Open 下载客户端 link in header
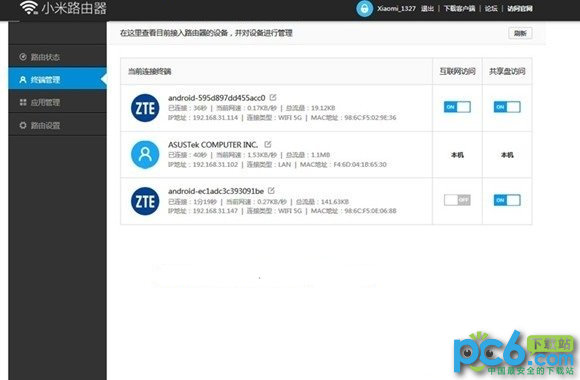580x380 pixels. point(459,9)
